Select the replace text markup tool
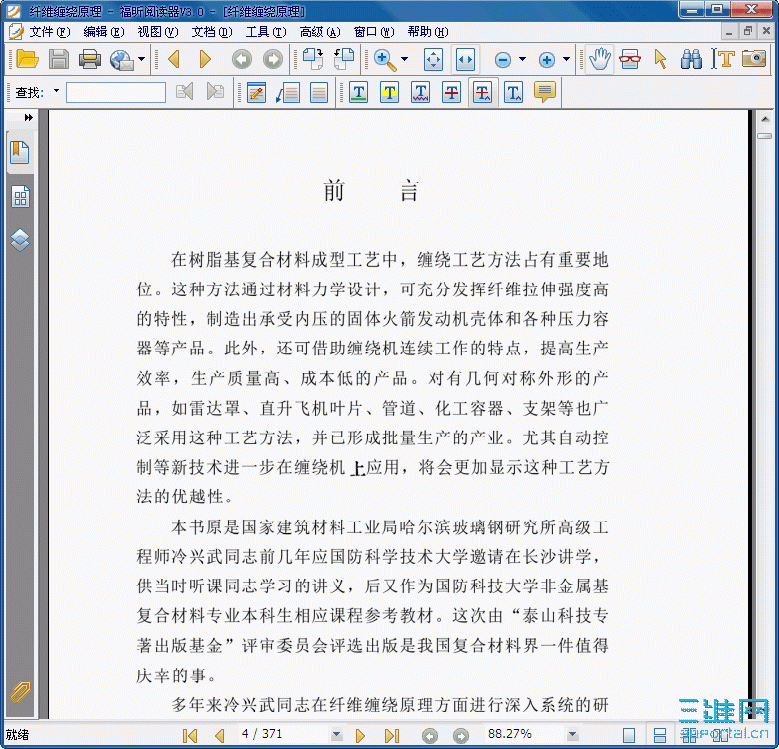This screenshot has width=779, height=749. click(x=482, y=92)
